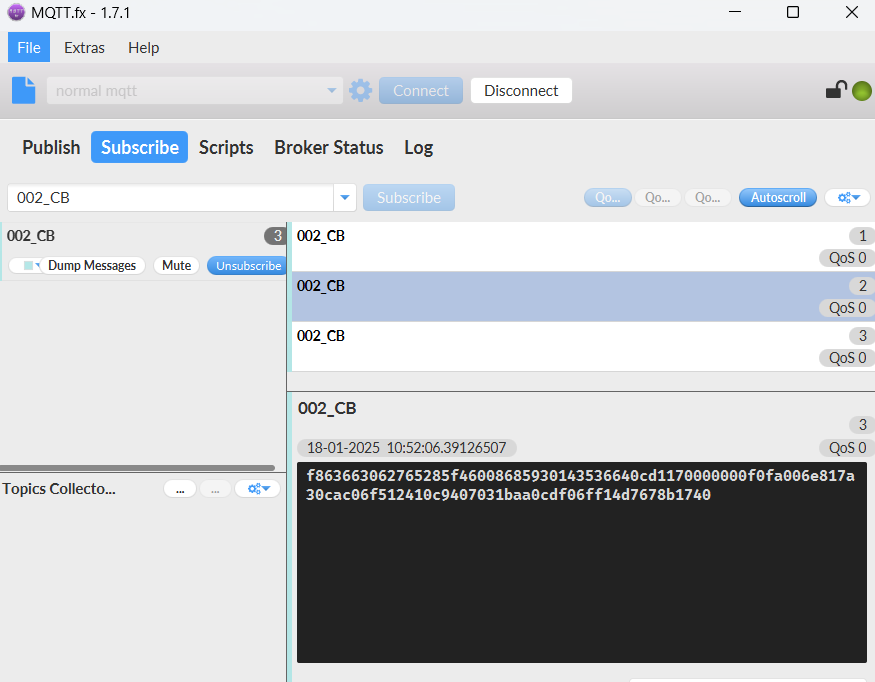Switch to the Publish tab
Screen dimensions: 875x682
[51, 147]
